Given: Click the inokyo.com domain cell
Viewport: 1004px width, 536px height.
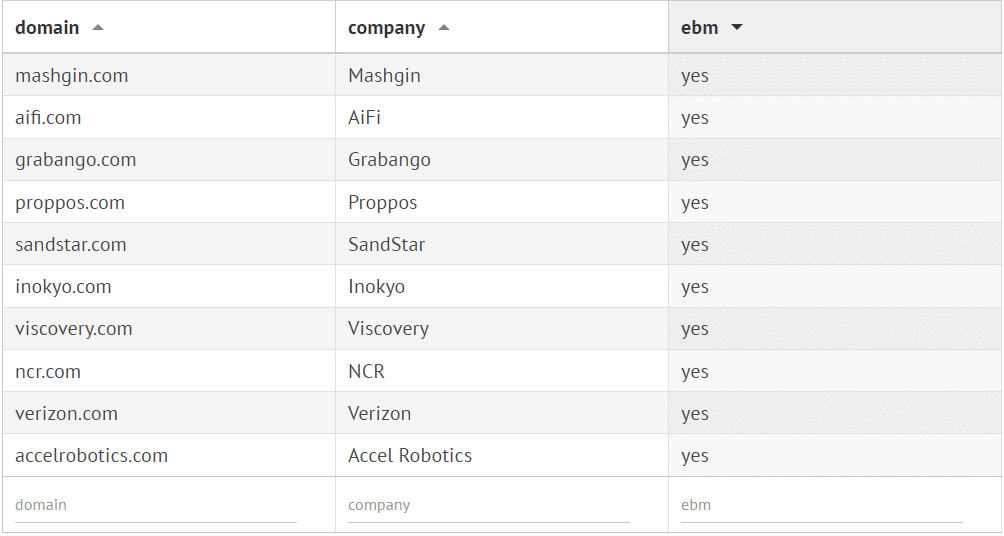Looking at the screenshot, I should tap(63, 287).
